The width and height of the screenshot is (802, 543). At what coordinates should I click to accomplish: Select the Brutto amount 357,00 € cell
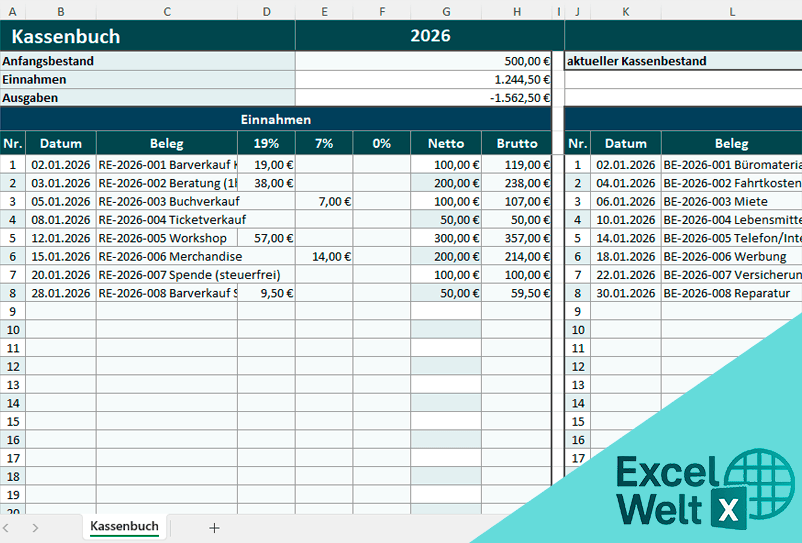(x=516, y=238)
